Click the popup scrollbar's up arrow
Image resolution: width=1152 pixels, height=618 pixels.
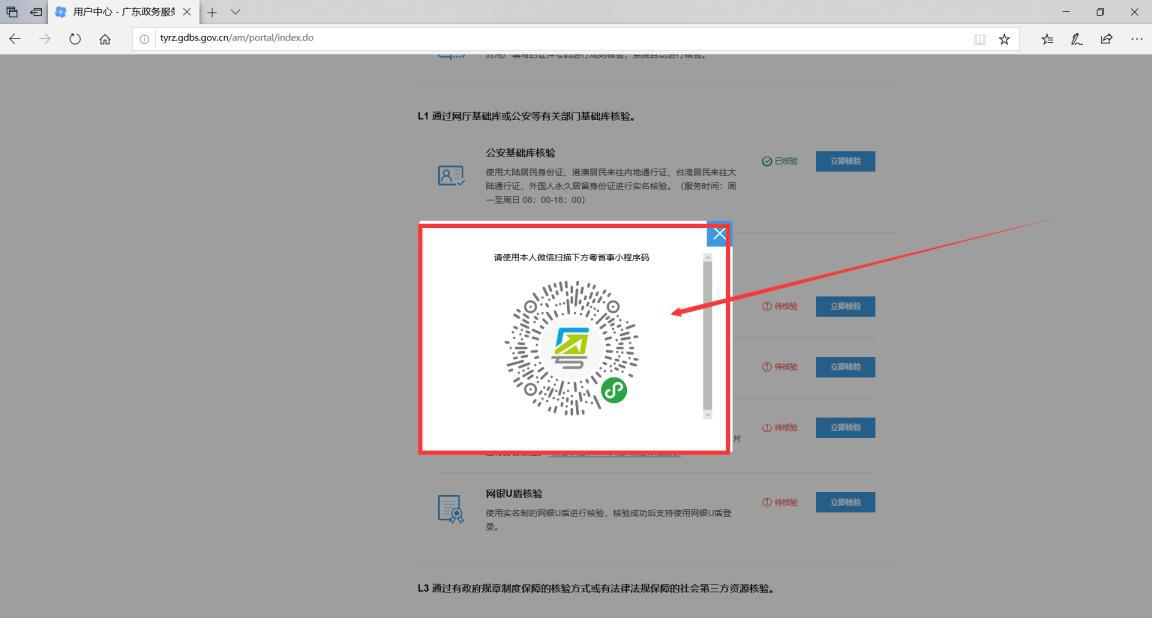coord(708,258)
